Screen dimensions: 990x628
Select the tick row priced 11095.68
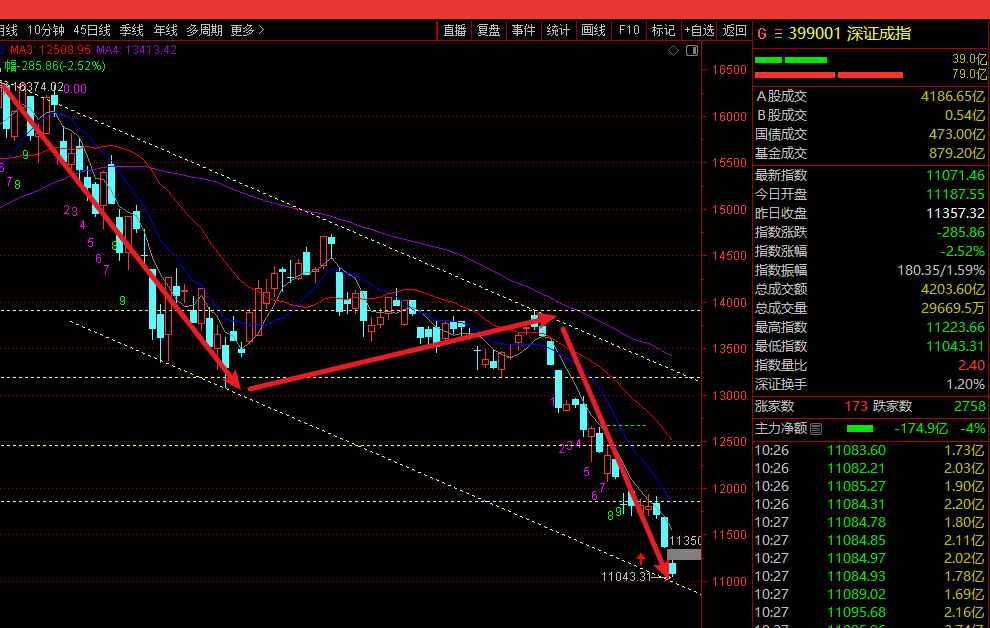(x=871, y=612)
